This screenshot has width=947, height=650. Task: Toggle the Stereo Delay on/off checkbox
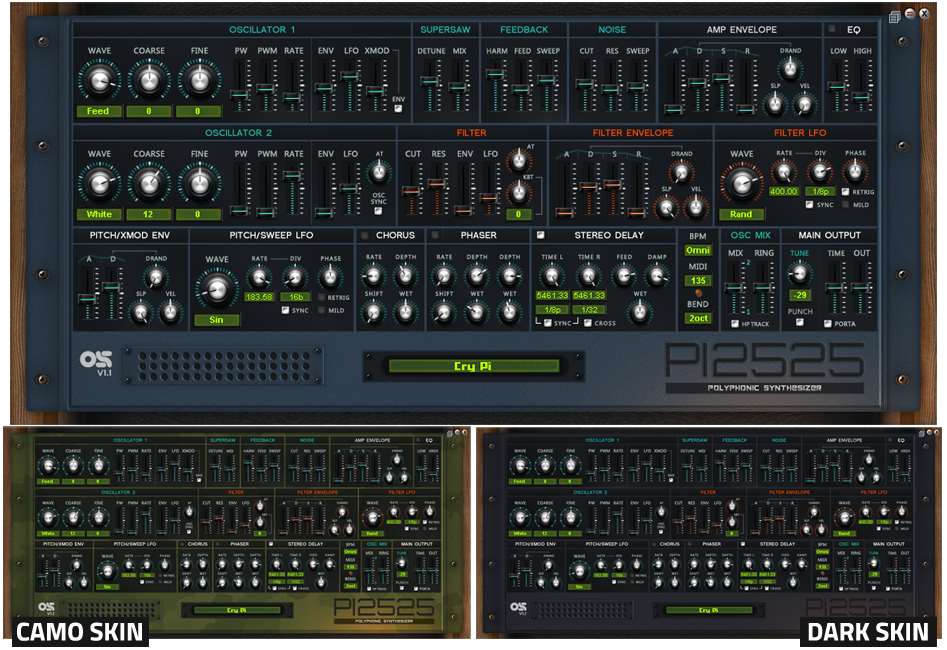(541, 236)
